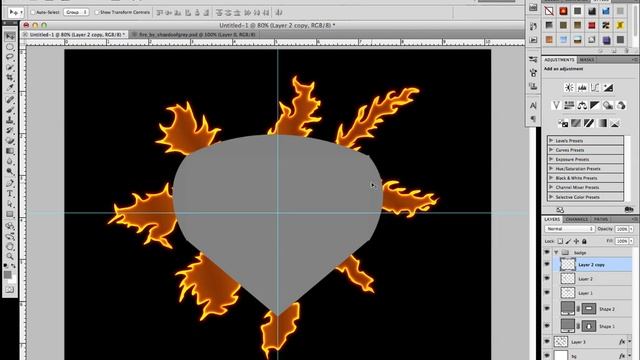Viewport: 640px width, 360px height.
Task: Switch to the second document tab
Action: [x=197, y=35]
